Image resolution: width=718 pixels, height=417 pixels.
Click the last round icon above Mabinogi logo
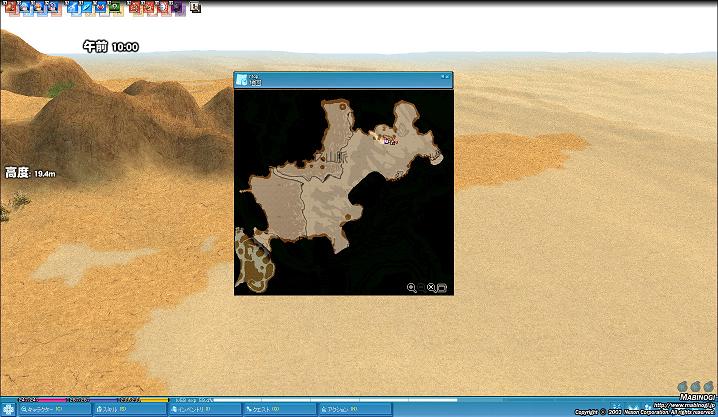point(708,386)
